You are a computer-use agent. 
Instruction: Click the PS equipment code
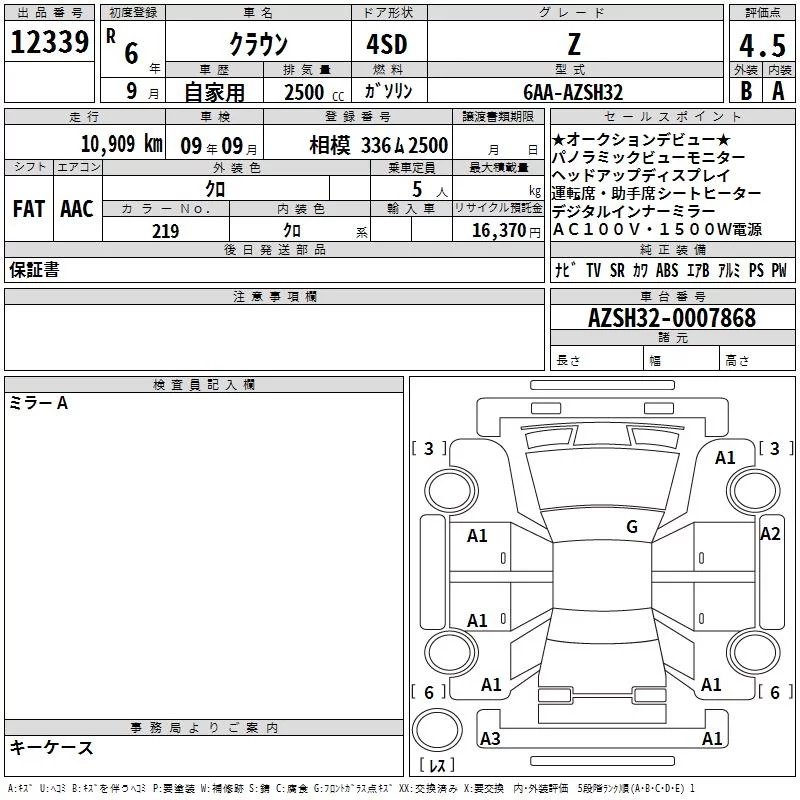[756, 270]
